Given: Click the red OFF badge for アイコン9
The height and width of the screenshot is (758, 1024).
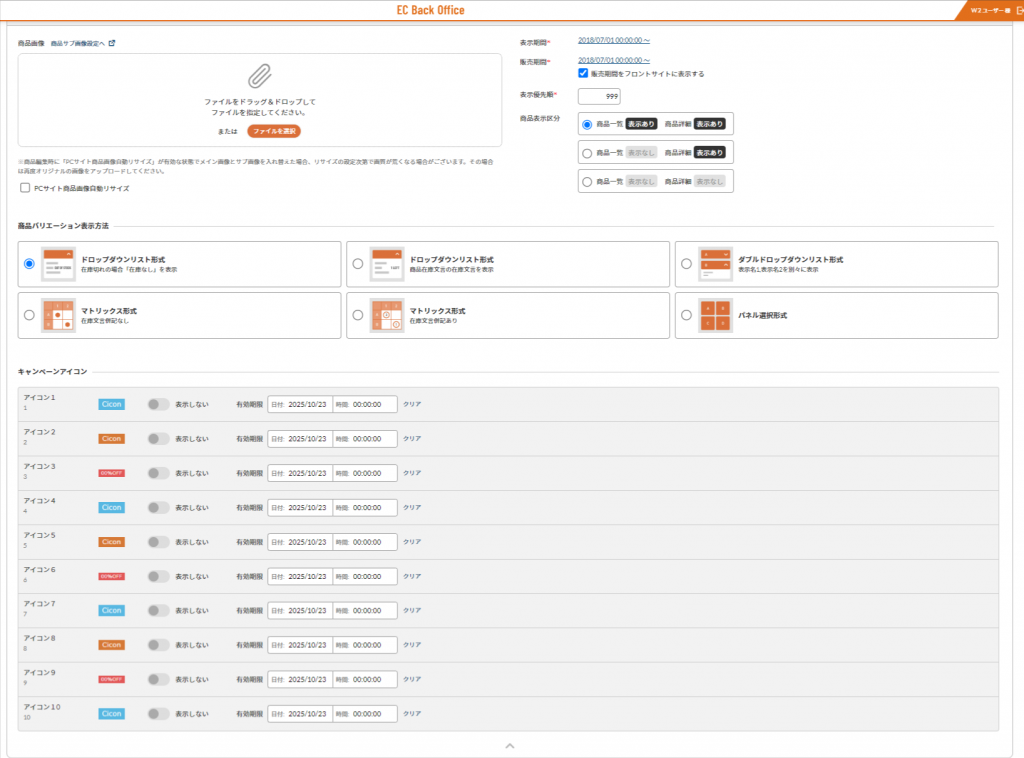Looking at the screenshot, I should (x=111, y=680).
